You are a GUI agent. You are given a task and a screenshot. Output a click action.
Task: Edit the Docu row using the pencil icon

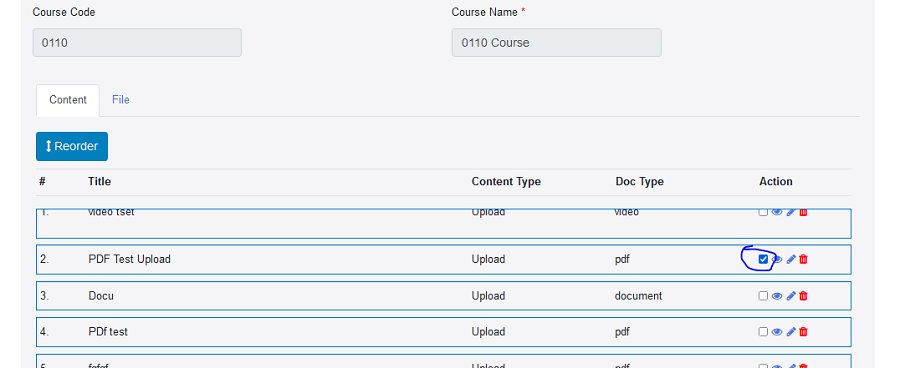(791, 296)
